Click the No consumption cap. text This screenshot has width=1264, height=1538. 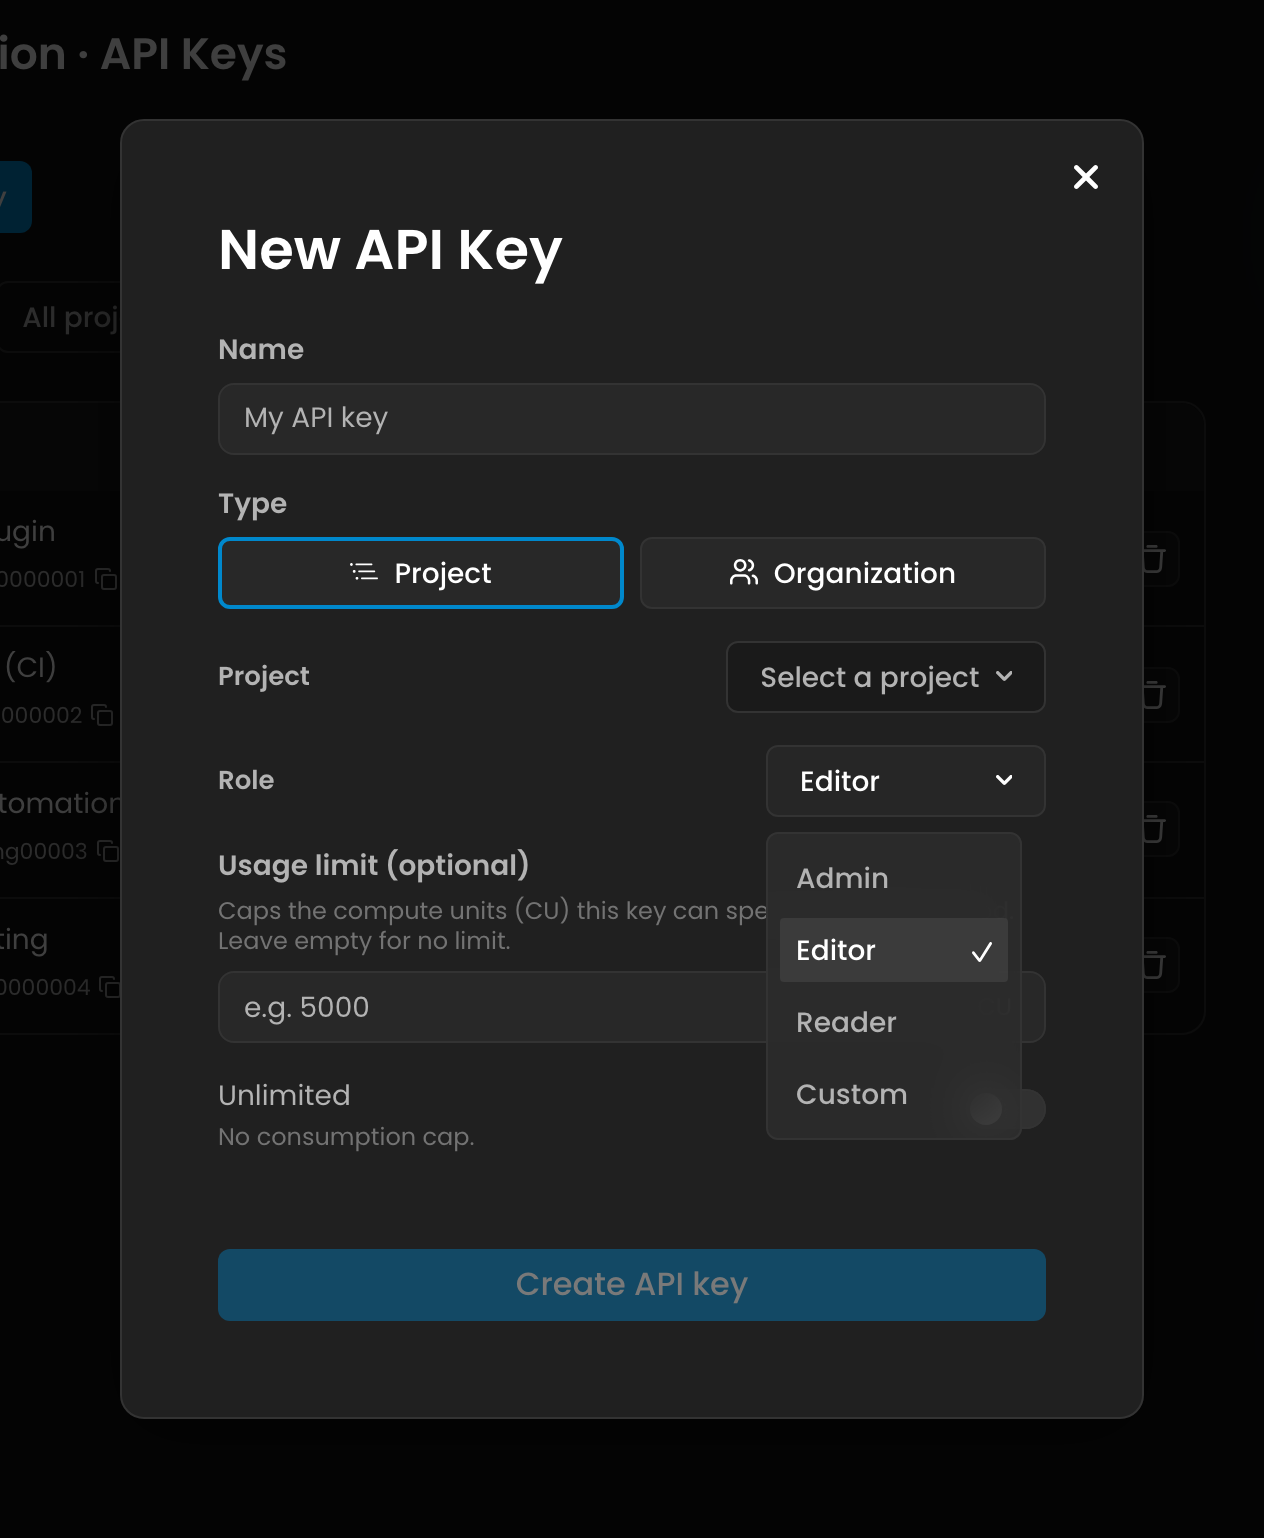[346, 1137]
